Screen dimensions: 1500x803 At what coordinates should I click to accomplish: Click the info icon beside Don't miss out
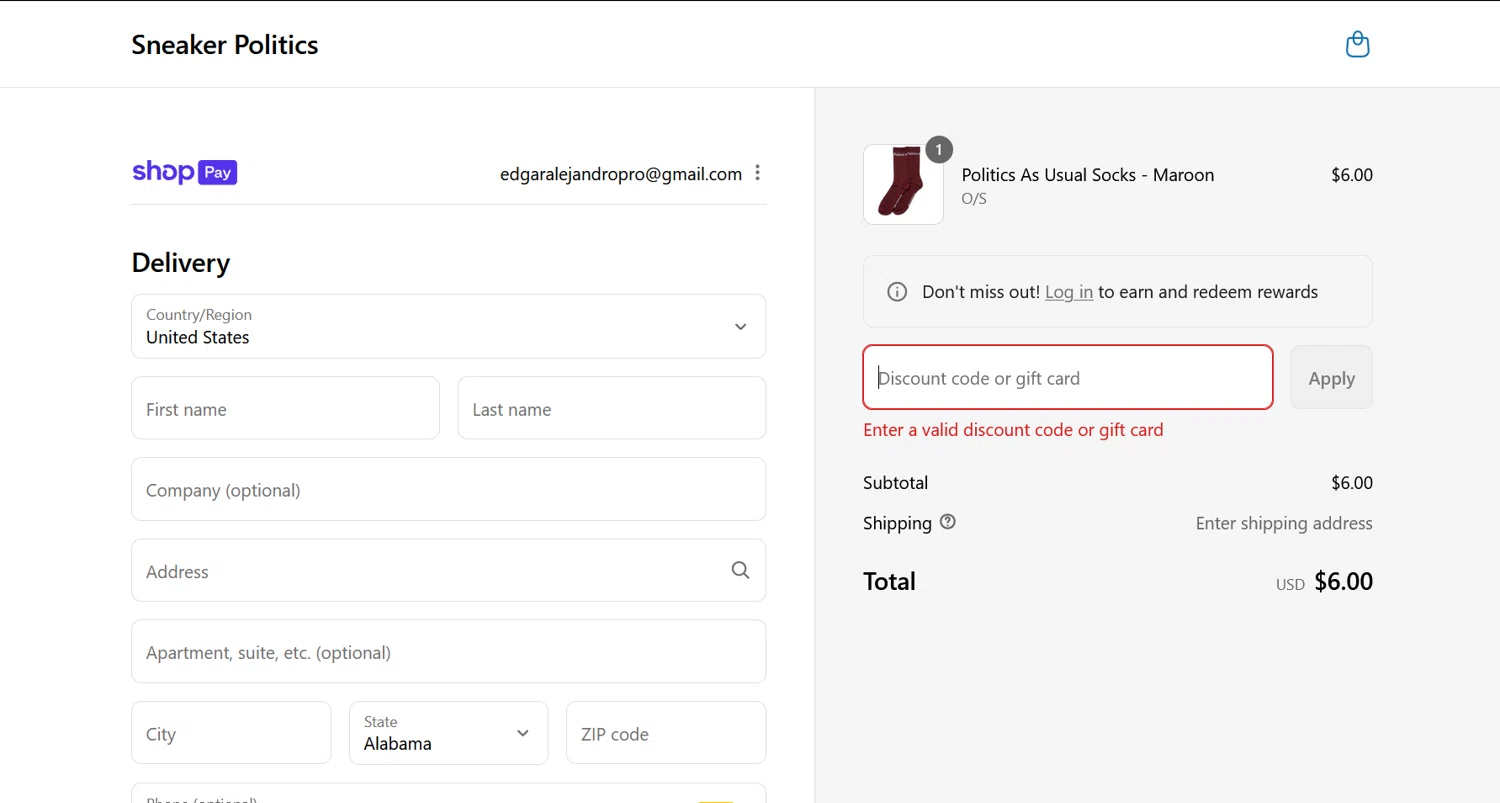tap(897, 292)
